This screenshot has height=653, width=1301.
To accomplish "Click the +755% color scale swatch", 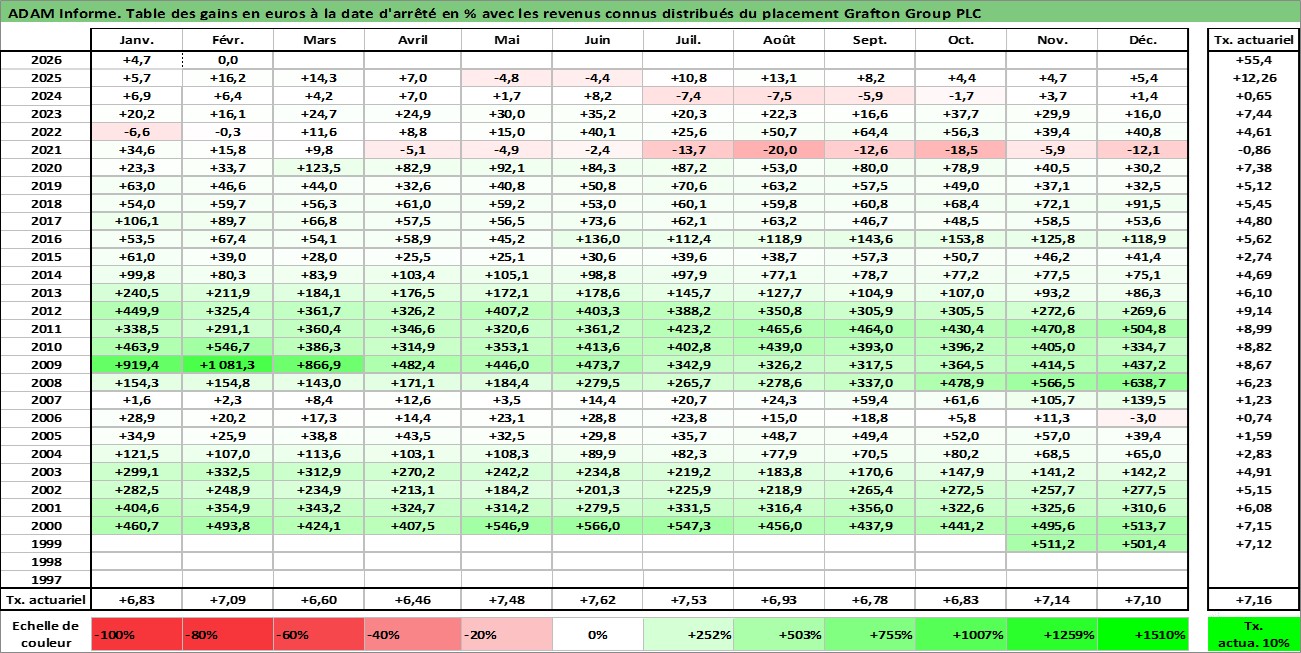I will pyautogui.click(x=869, y=634).
